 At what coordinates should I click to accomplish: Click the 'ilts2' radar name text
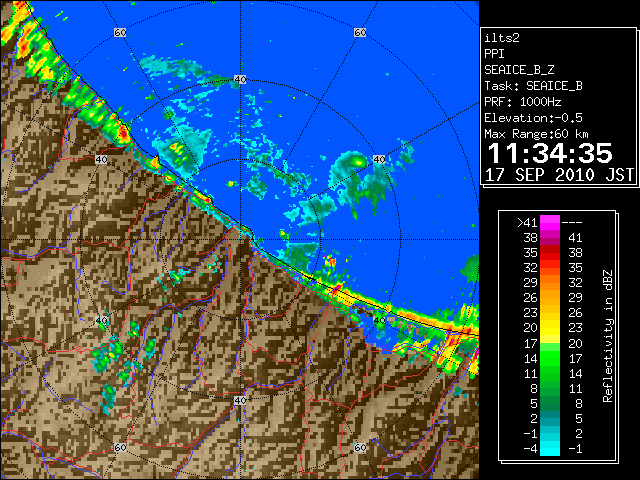tap(502, 38)
